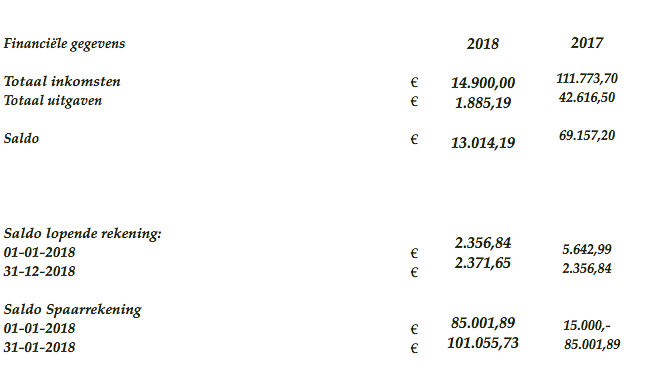Click the 15.000,- savings value

click(x=587, y=326)
